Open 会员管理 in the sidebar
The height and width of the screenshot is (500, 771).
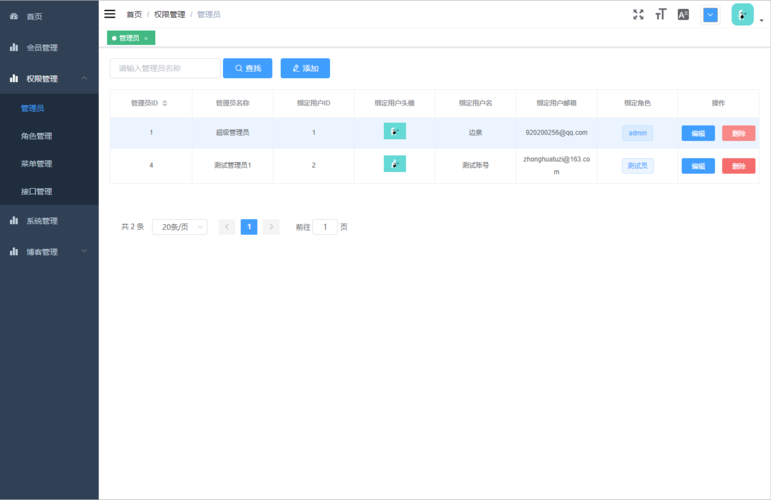49,48
